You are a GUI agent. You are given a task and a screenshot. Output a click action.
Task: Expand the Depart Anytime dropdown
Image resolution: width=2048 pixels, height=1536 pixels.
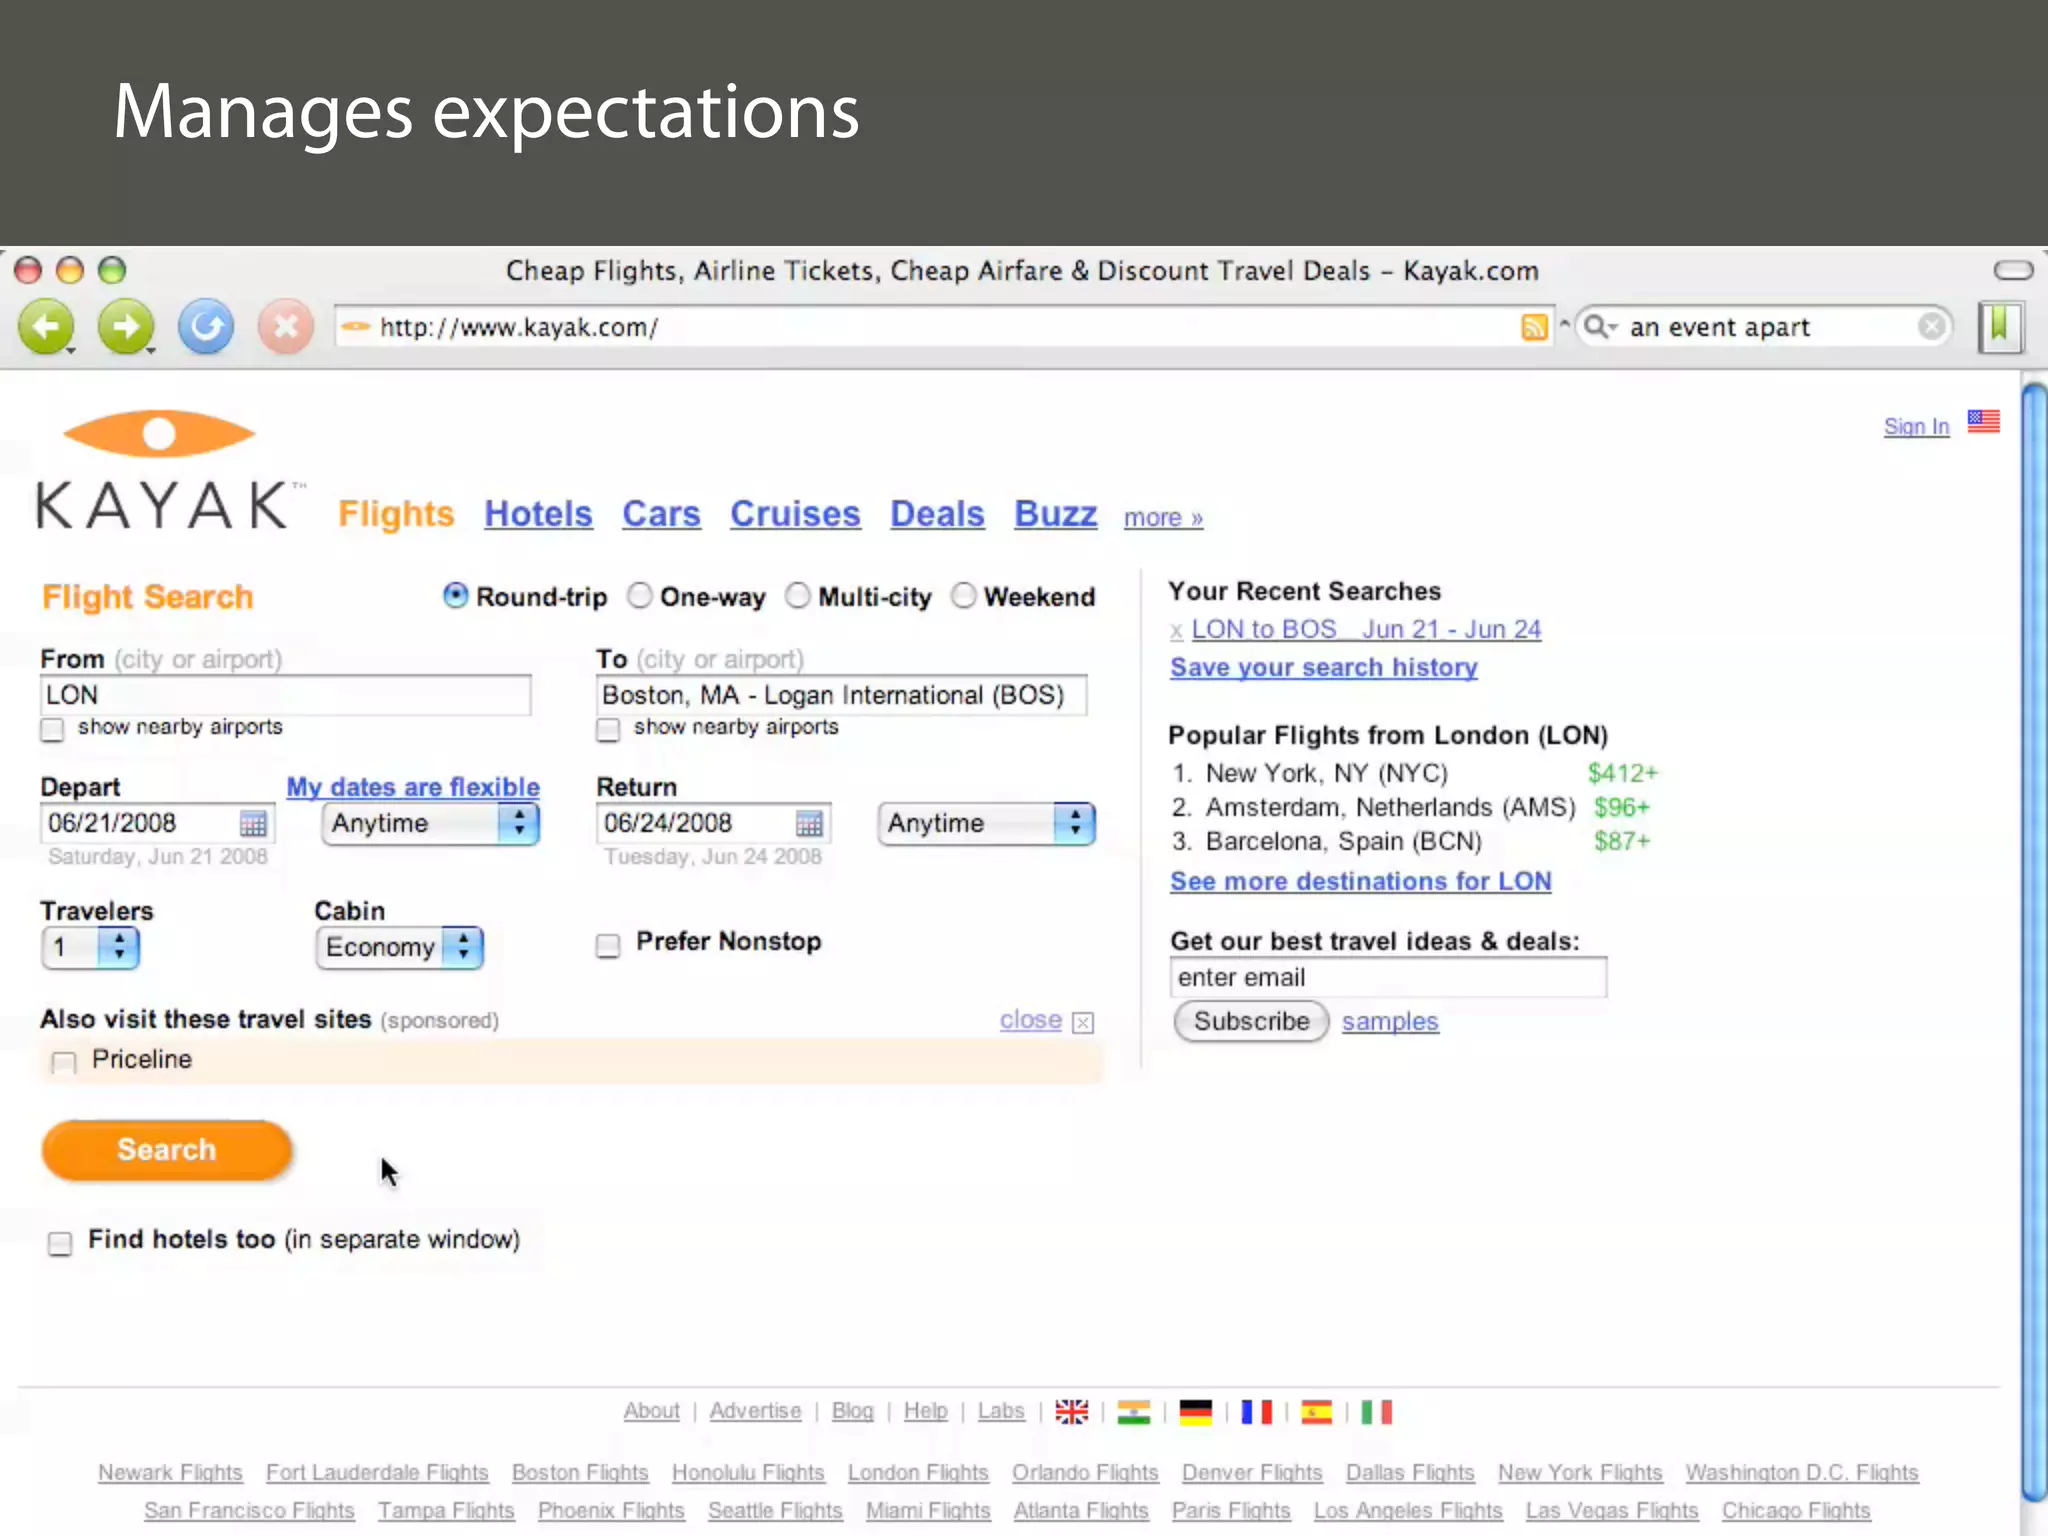[x=431, y=824]
